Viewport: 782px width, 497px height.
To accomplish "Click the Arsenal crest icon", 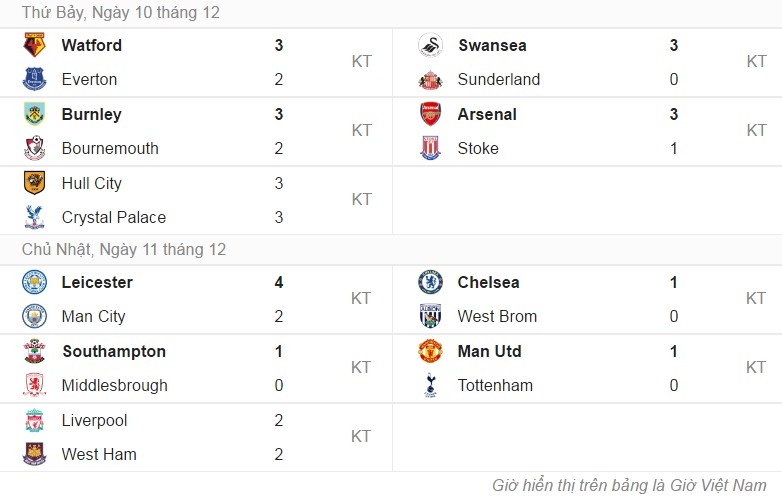I will tap(431, 114).
